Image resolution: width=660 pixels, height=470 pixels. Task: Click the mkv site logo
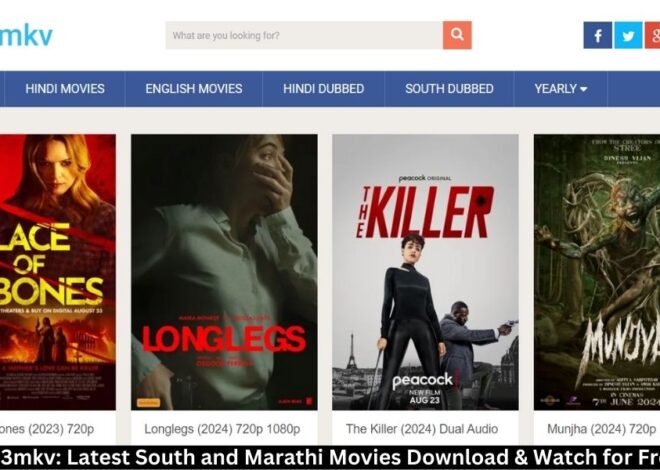point(26,35)
